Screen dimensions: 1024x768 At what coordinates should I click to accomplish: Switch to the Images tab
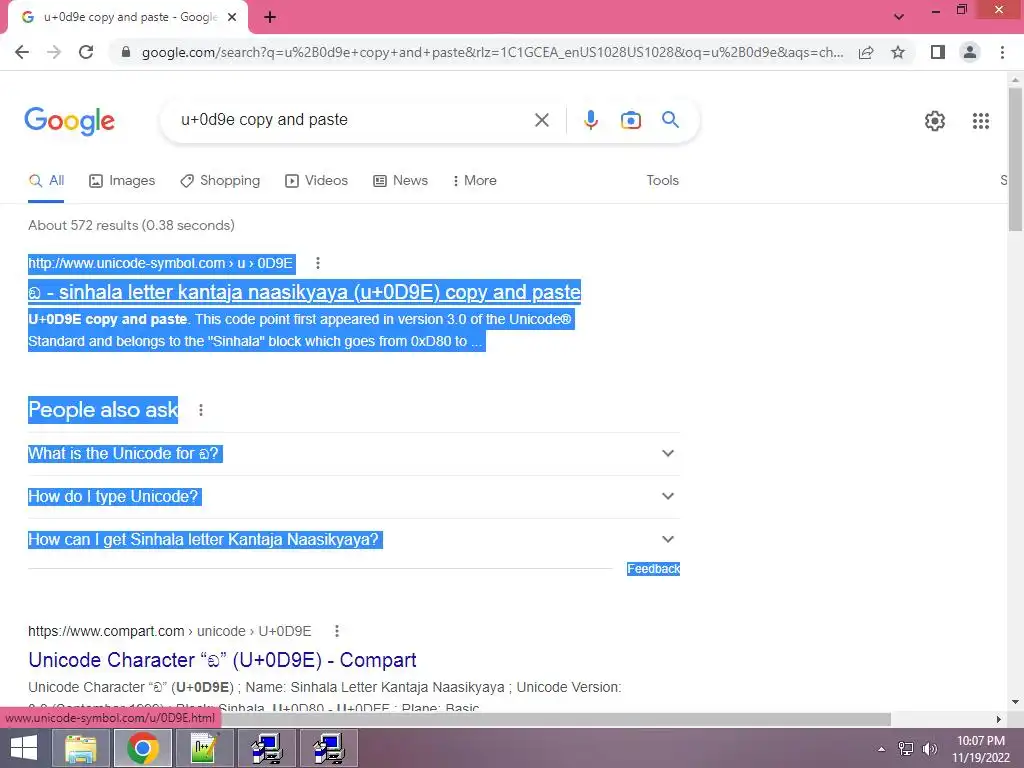[x=122, y=181]
